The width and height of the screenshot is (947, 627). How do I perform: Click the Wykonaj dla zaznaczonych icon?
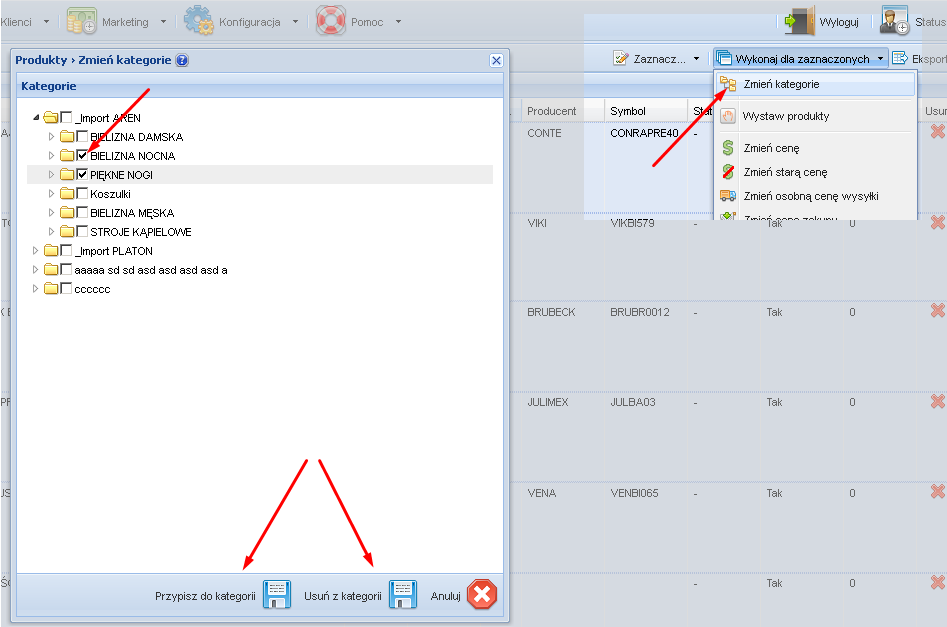click(x=724, y=58)
